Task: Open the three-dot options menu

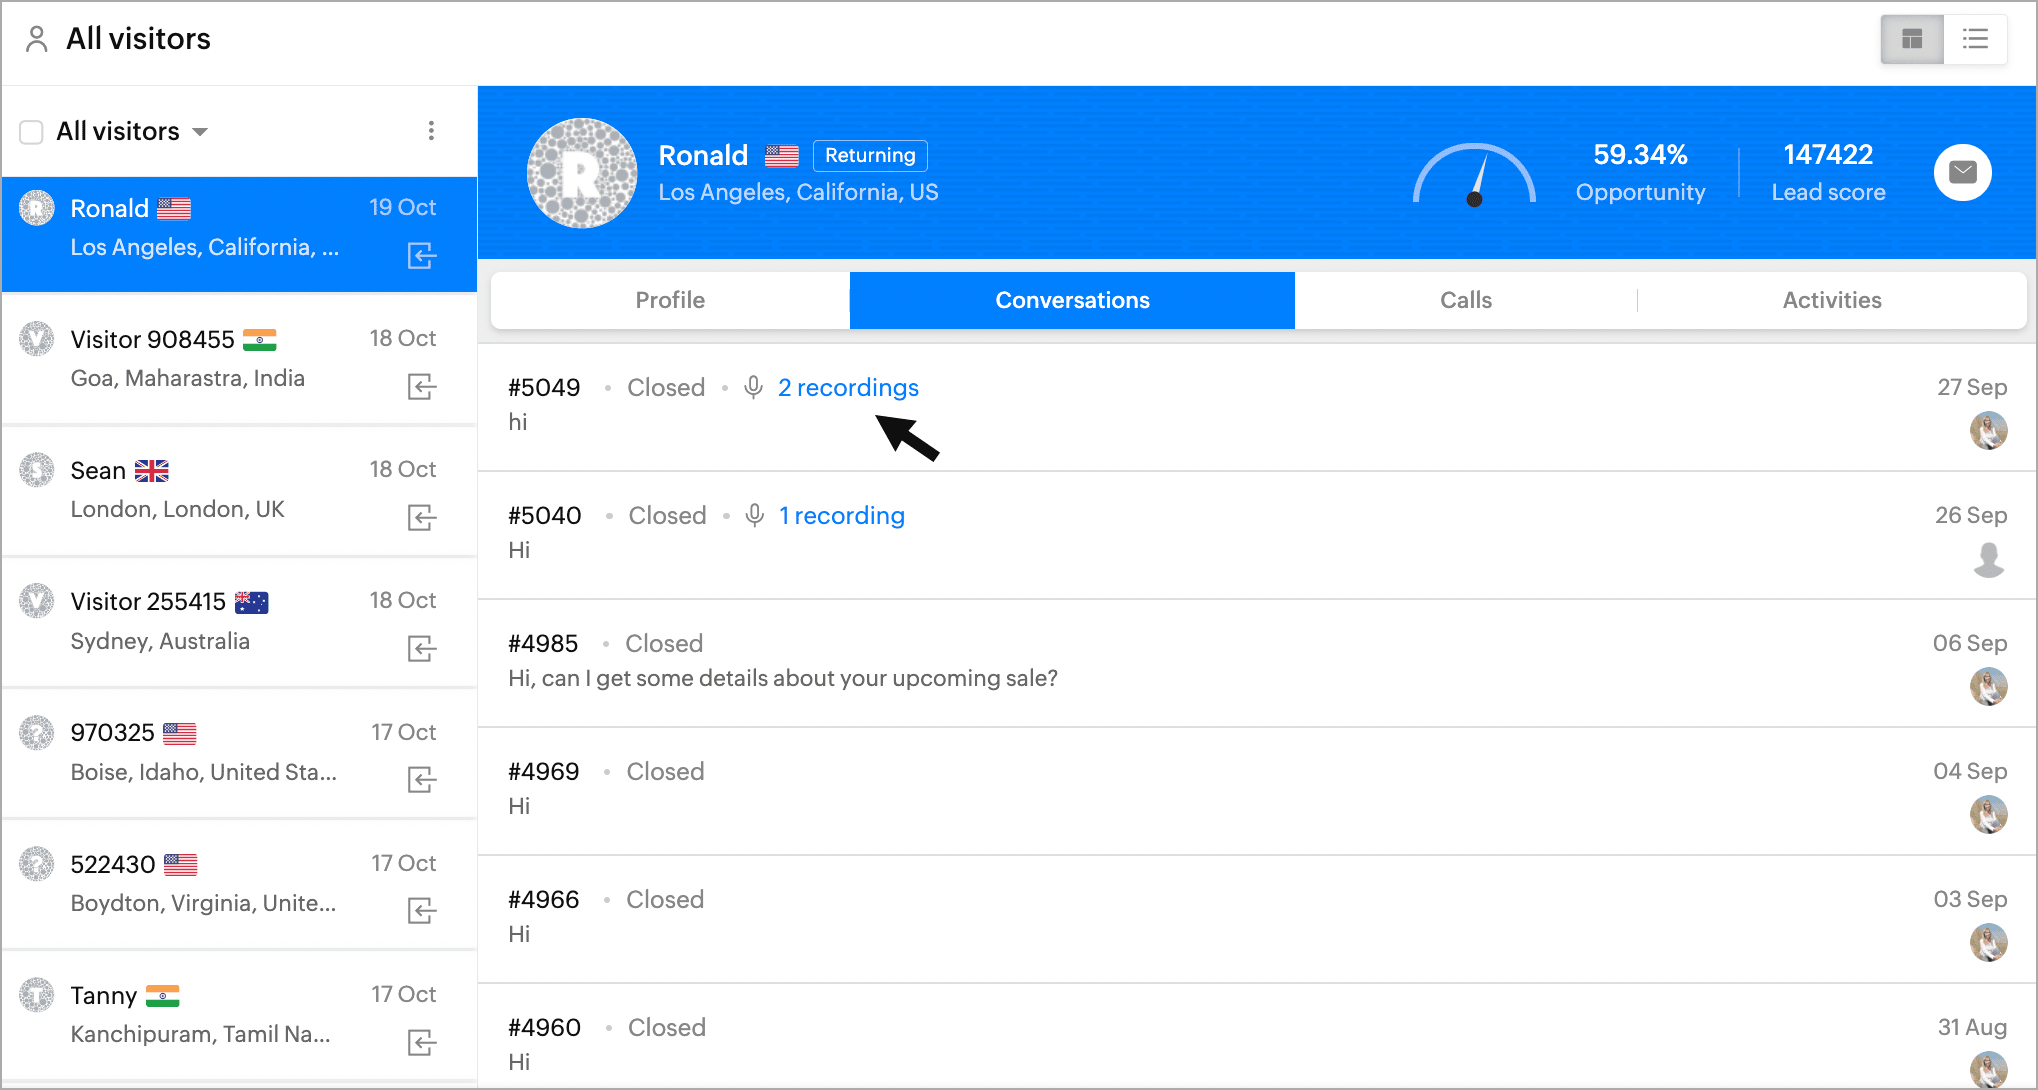Action: (431, 131)
